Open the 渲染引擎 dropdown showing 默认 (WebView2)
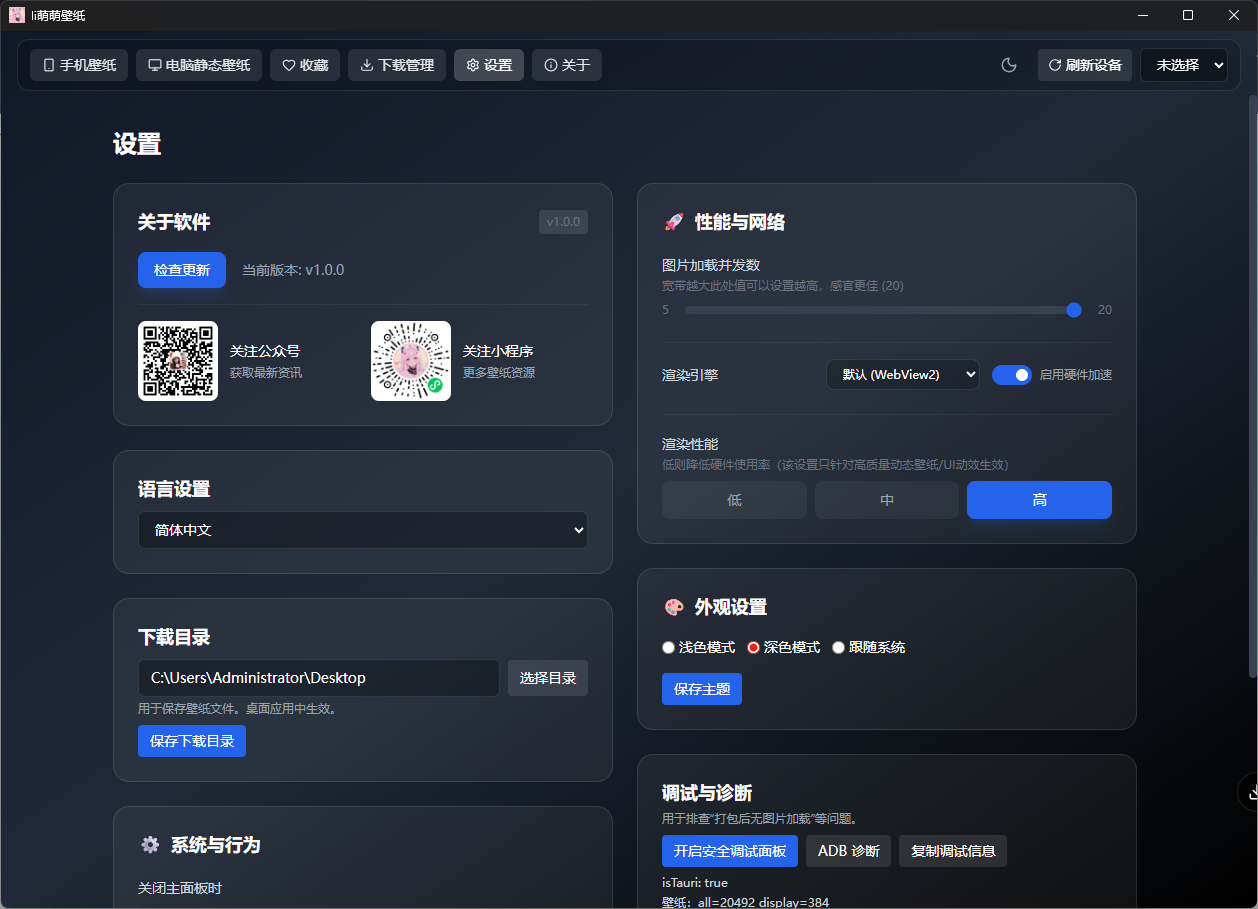Viewport: 1258px width, 909px height. coord(902,375)
